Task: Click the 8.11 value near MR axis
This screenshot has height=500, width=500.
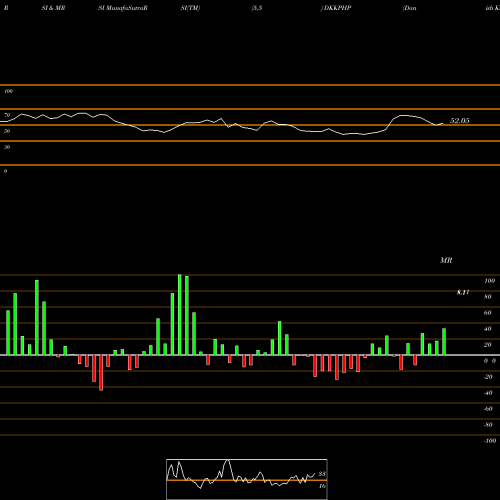Action: tap(463, 292)
